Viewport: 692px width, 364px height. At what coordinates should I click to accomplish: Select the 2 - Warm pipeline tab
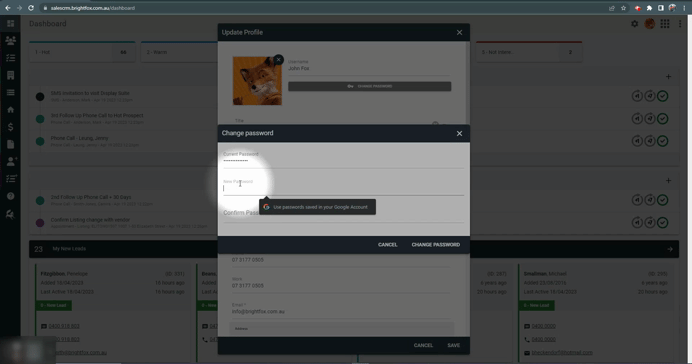point(179,52)
